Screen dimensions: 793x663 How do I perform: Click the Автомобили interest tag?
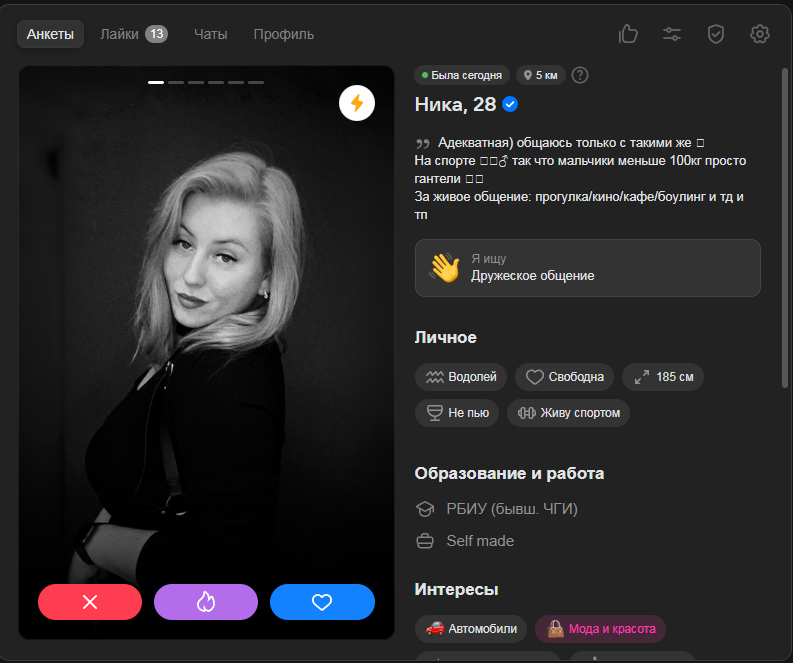[x=470, y=629]
